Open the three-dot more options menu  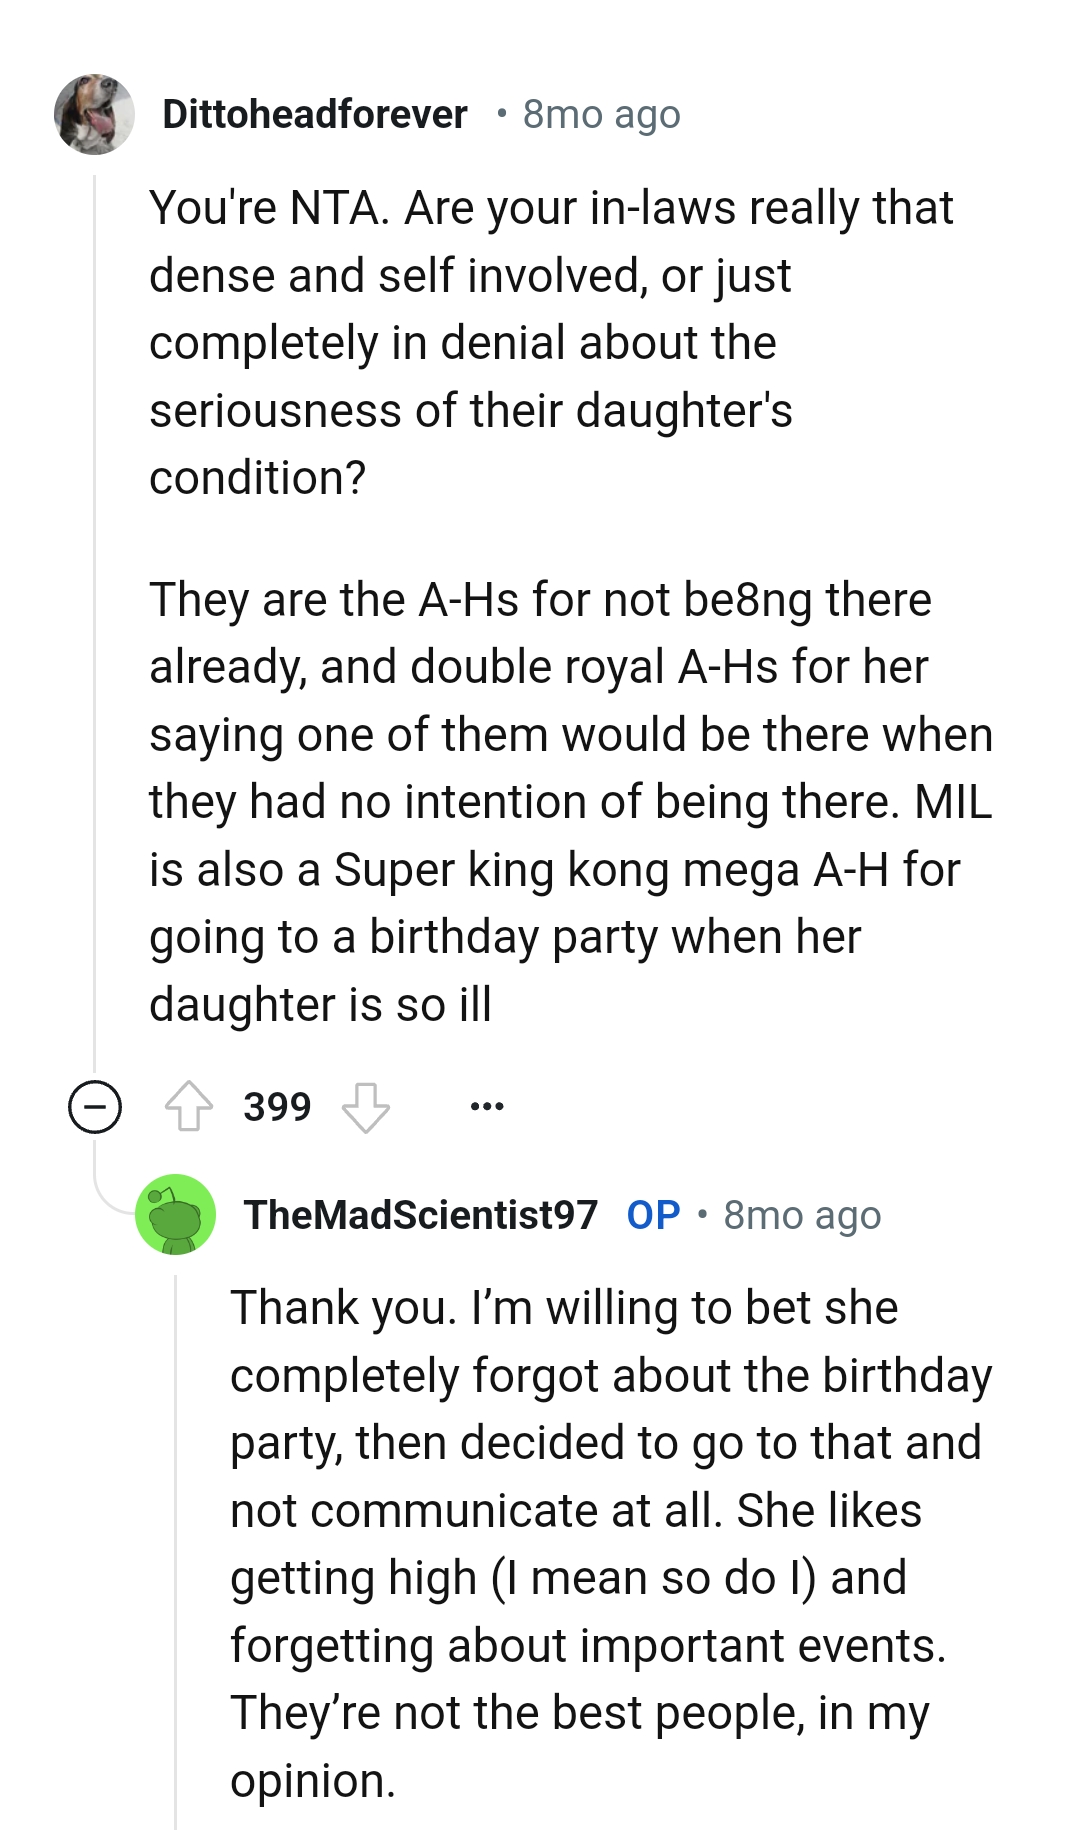coord(487,1107)
